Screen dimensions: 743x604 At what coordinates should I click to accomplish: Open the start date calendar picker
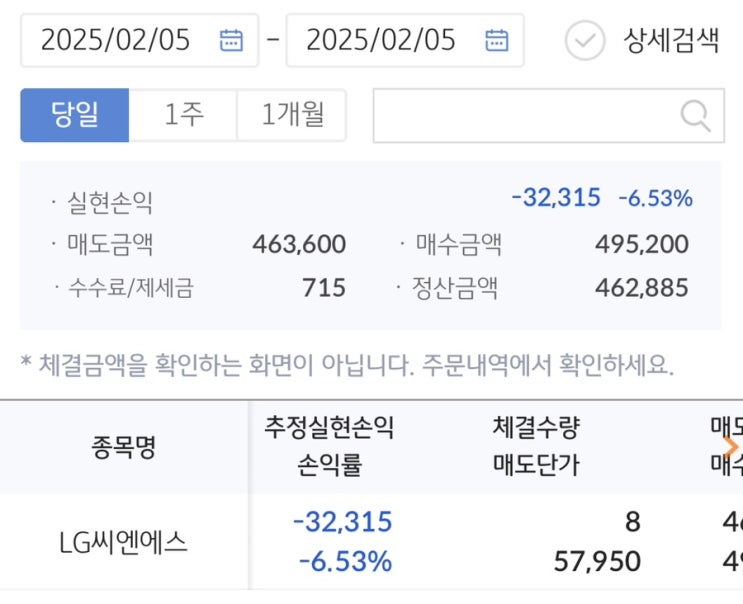tap(231, 40)
